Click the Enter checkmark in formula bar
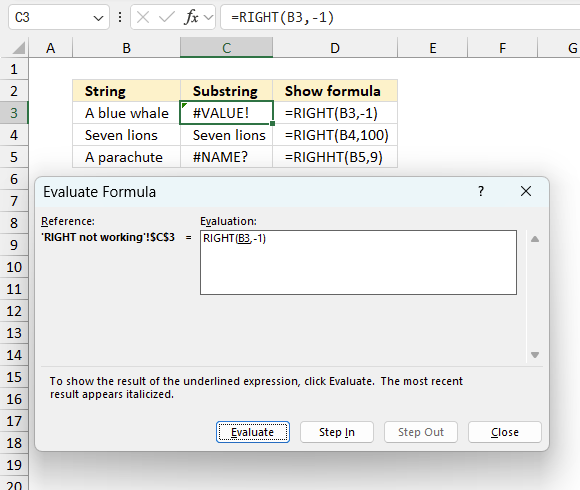Image resolution: width=580 pixels, height=490 pixels. 166,17
